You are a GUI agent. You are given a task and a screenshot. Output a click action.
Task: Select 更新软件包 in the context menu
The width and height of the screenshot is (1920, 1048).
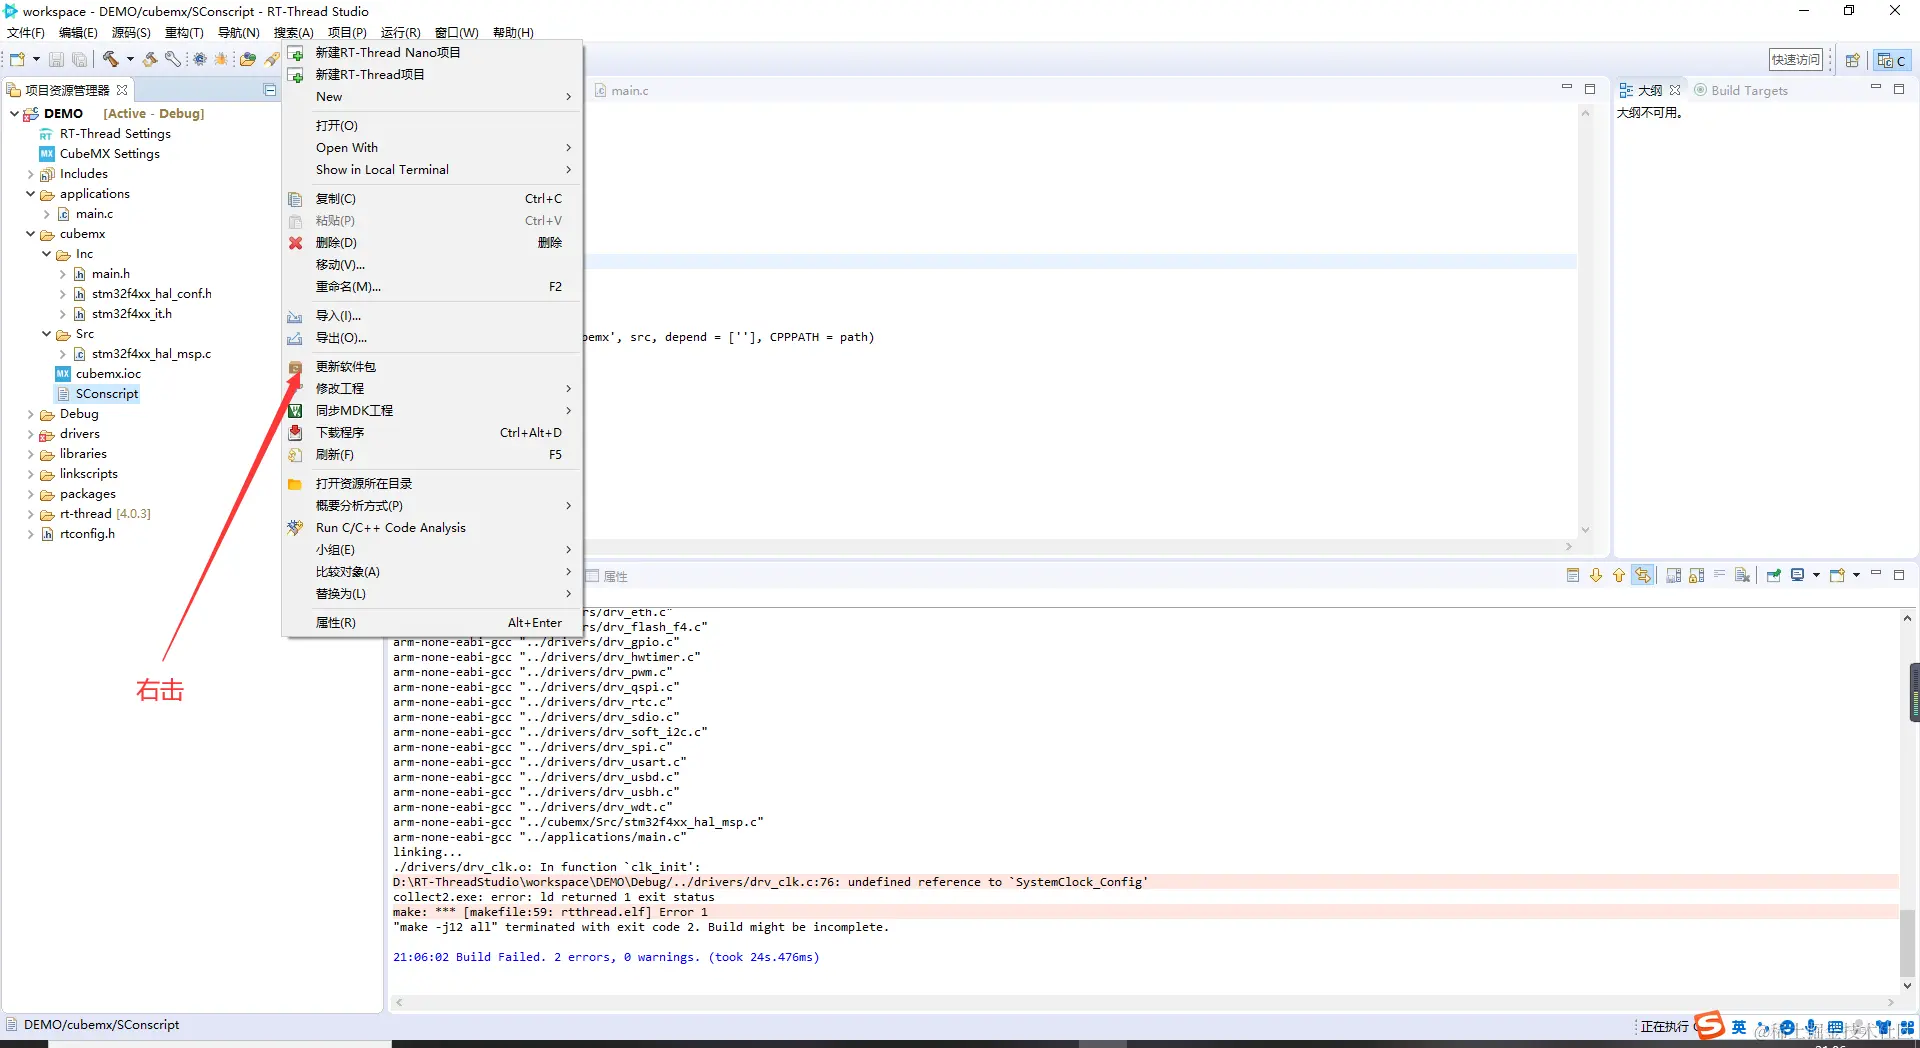coord(432,367)
